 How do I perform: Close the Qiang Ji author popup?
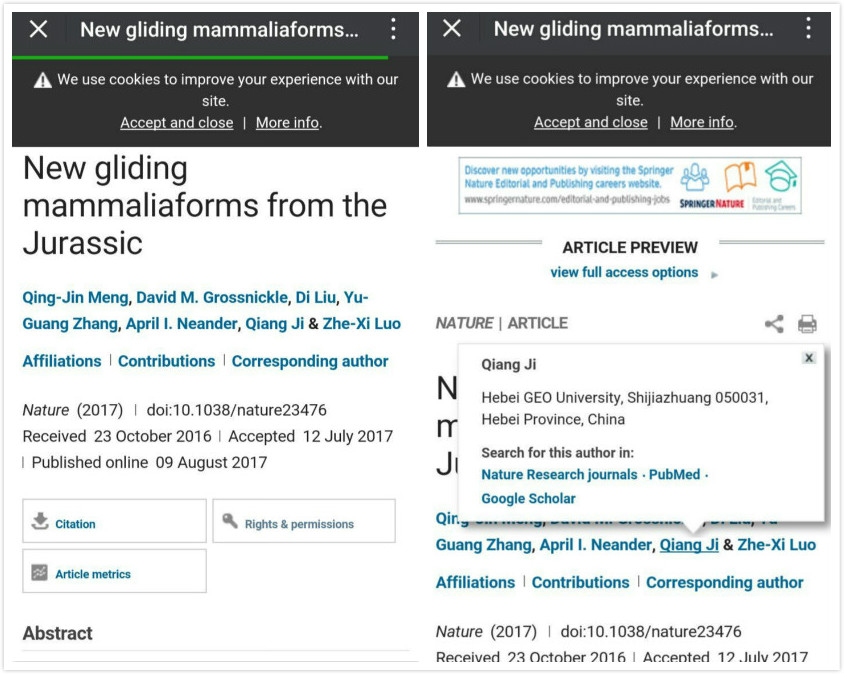click(x=808, y=358)
